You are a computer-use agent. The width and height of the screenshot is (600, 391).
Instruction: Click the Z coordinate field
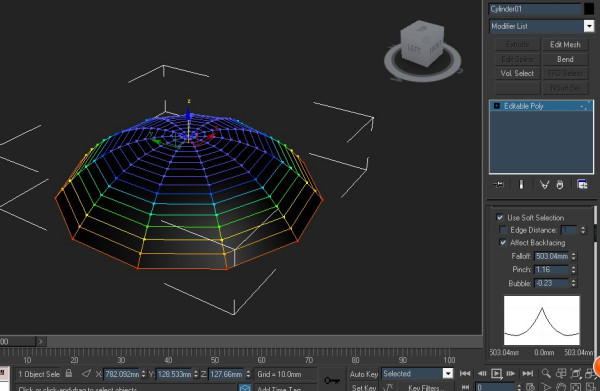(x=227, y=374)
